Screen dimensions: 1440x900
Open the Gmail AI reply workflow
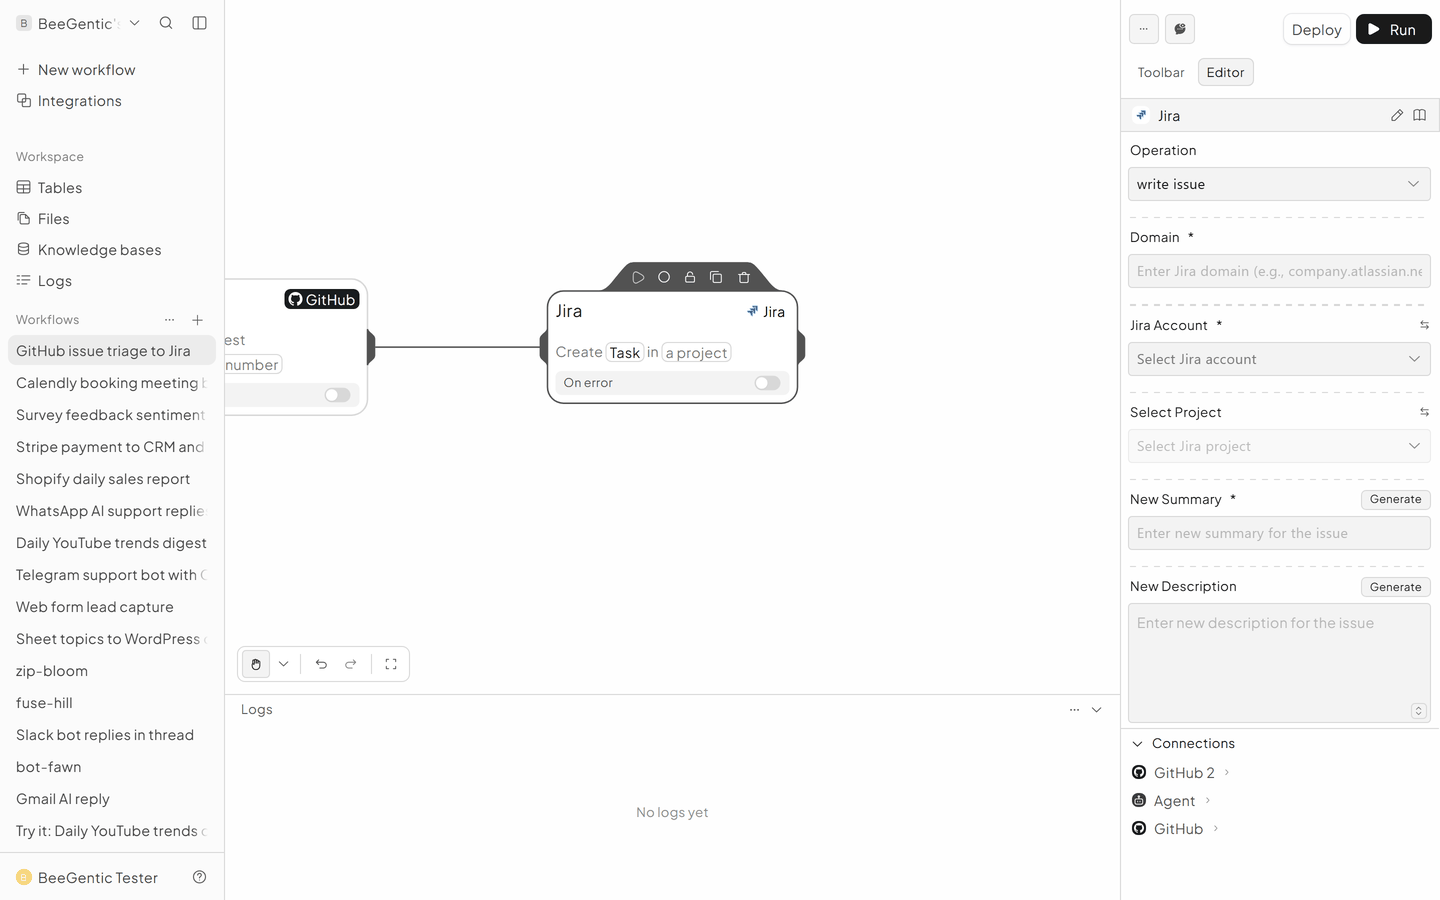[x=112, y=799]
